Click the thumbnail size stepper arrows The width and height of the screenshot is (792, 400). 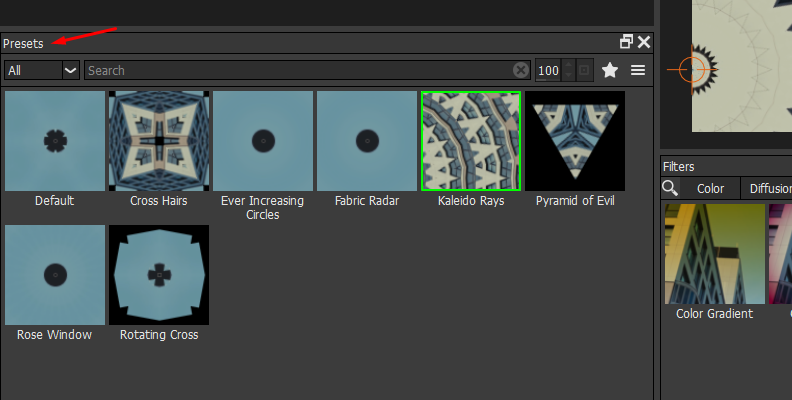coord(569,70)
